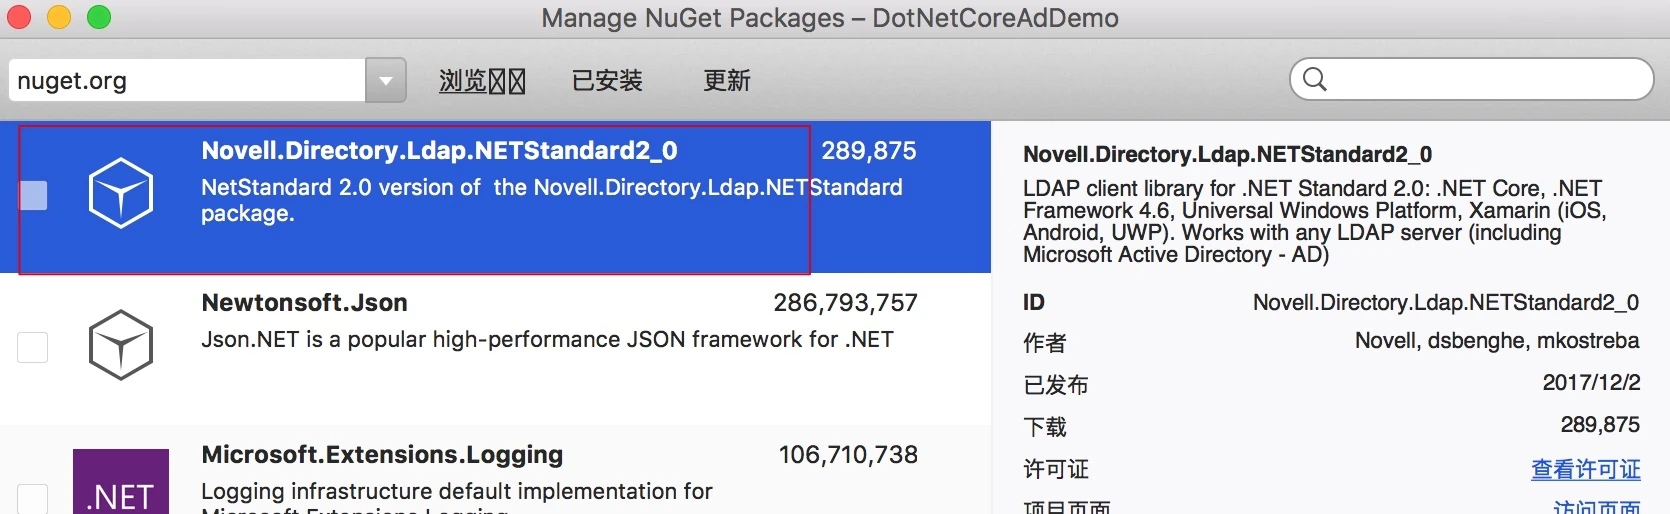Toggle checkbox for Novell.Directory.Ldap.NETStandard2_0 package

(34, 196)
